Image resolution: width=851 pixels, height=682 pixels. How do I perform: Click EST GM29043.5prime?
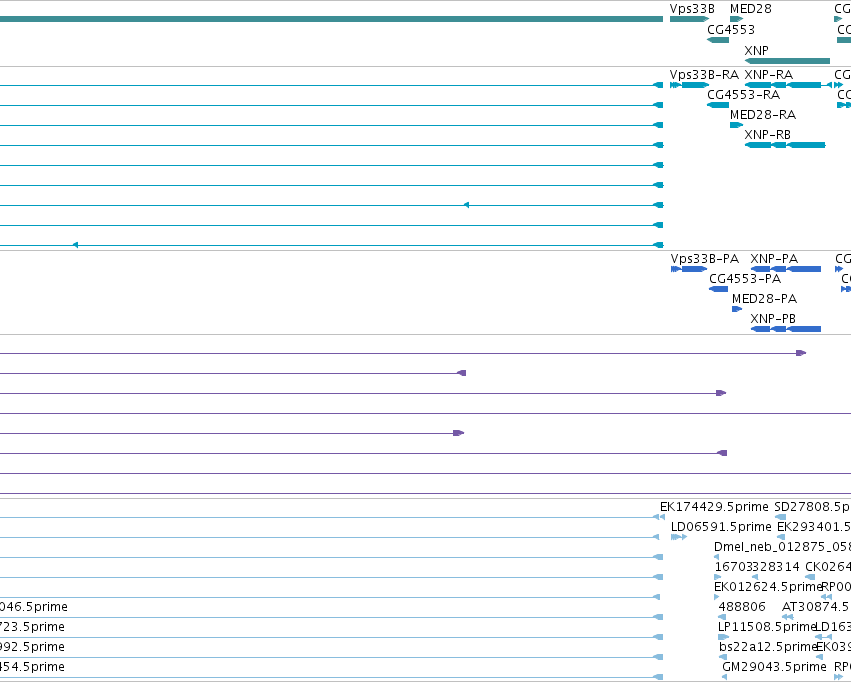coord(774,667)
